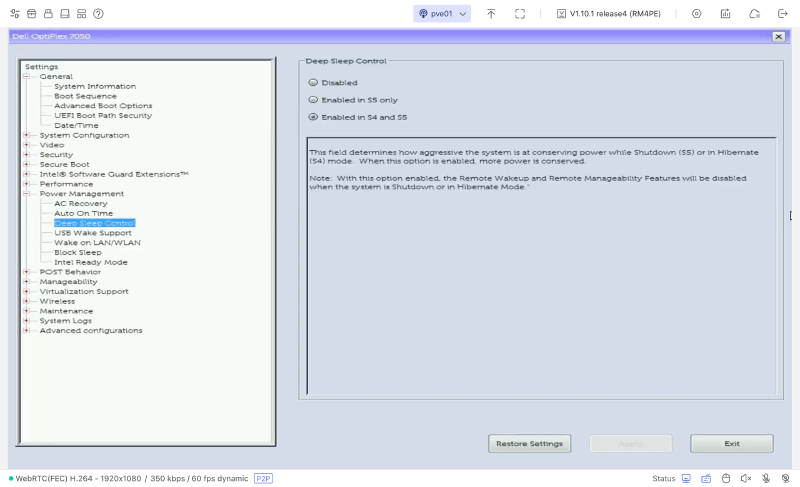Open Advanced Boot Options entry
The image size is (800, 487).
(103, 106)
